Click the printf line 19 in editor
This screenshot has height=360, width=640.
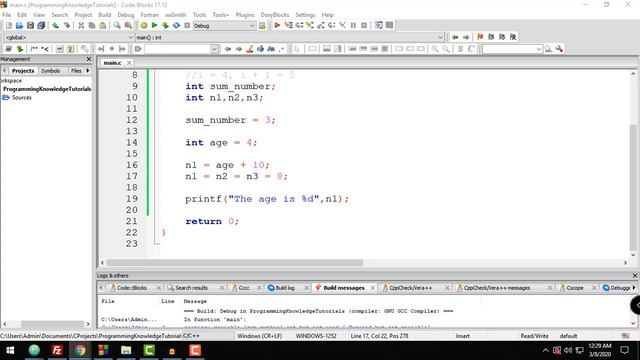click(x=267, y=199)
